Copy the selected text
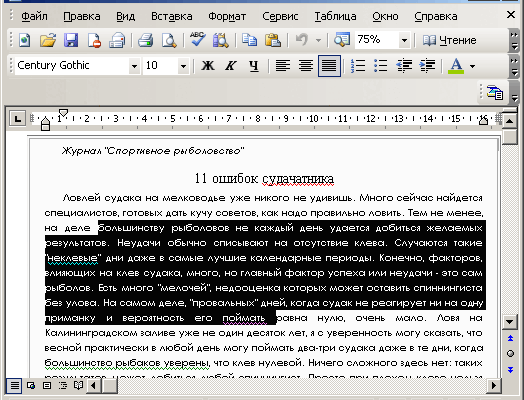 [249, 40]
